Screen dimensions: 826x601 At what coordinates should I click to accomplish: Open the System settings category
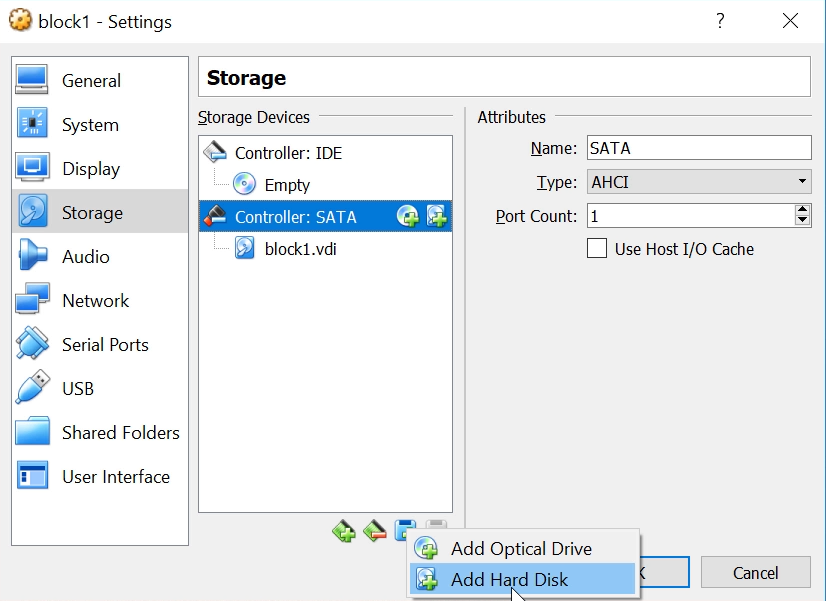[x=90, y=125]
